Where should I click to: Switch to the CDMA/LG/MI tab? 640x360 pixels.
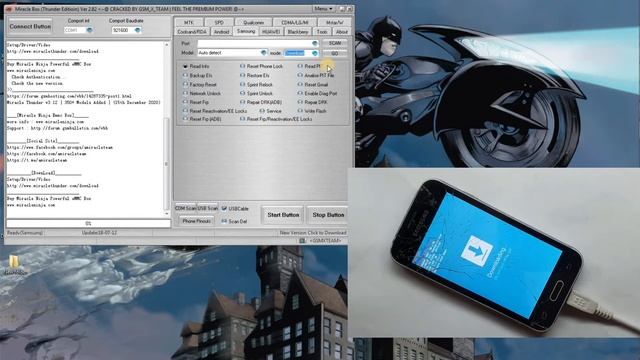295,22
